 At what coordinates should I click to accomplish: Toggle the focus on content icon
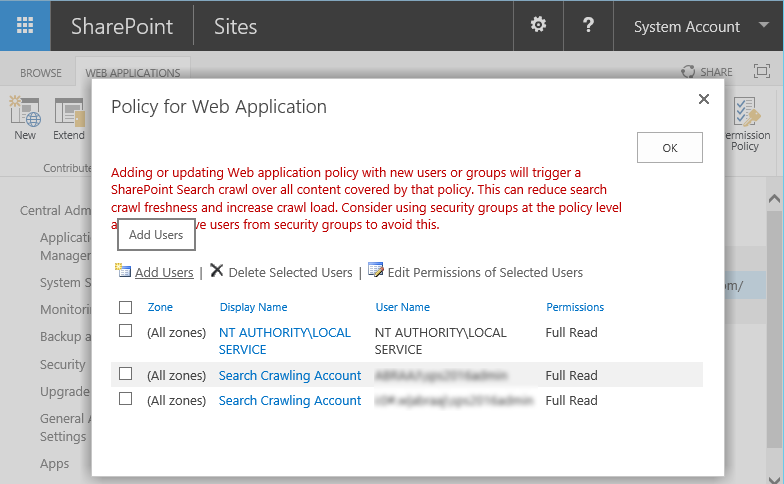click(762, 71)
